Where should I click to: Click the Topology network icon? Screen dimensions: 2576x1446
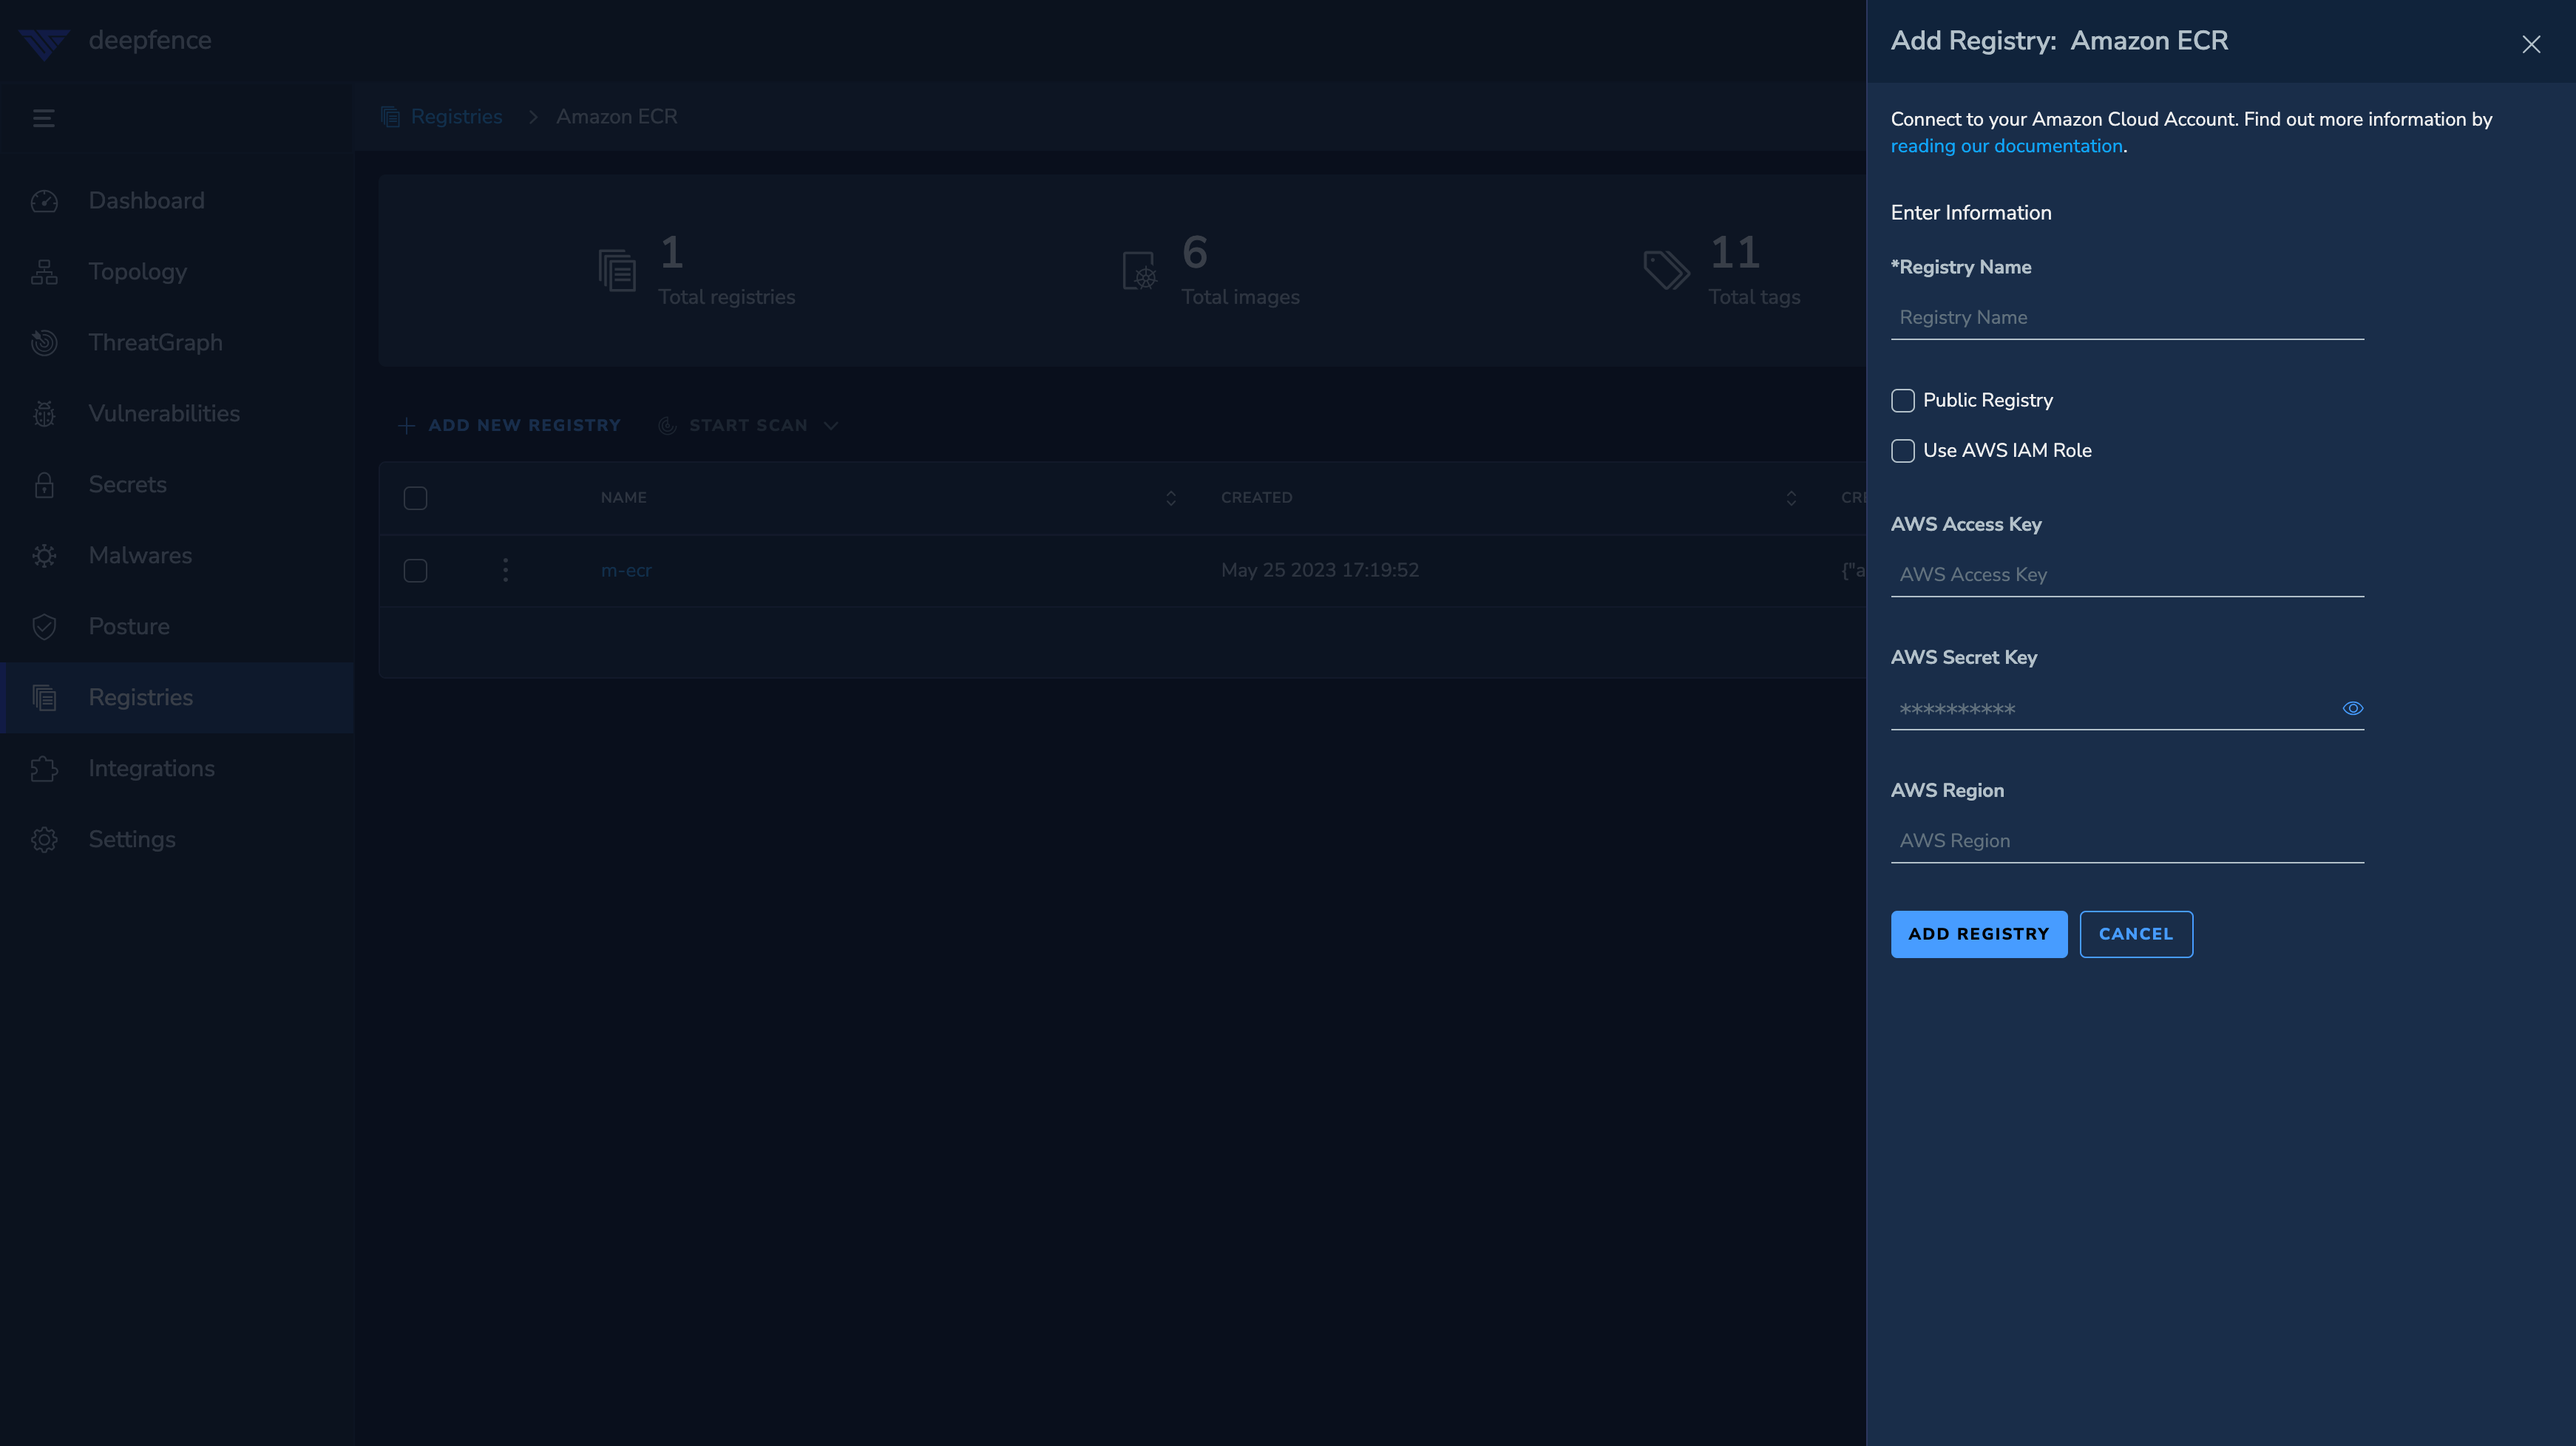[44, 272]
